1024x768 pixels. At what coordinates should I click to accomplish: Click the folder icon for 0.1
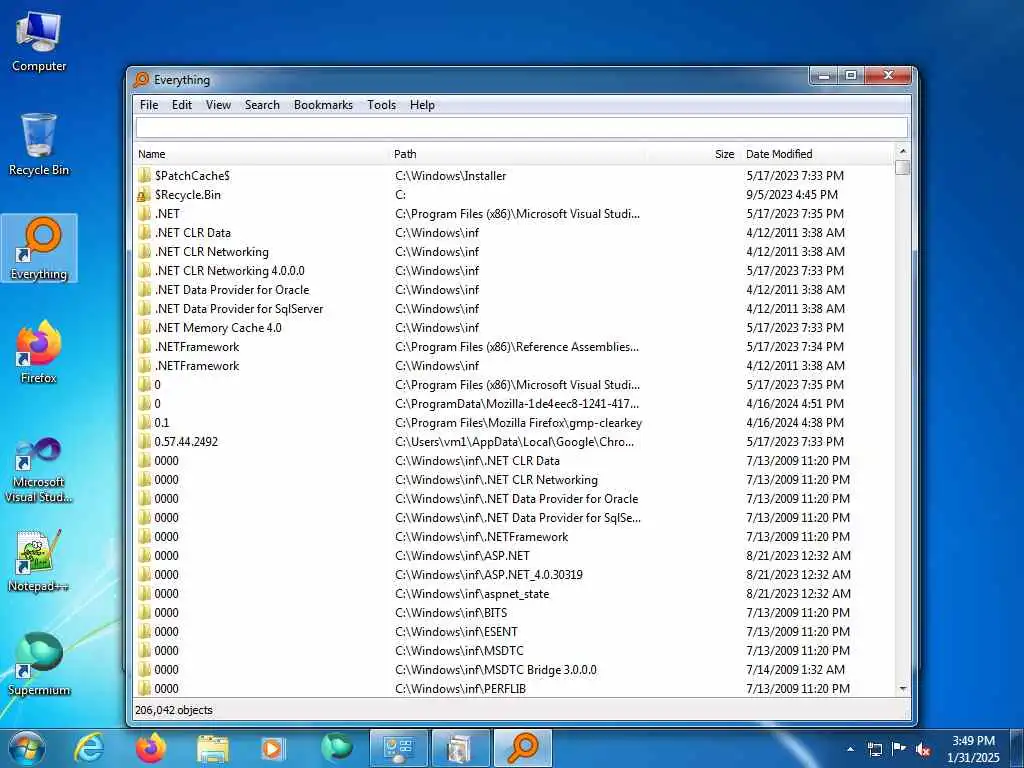[144, 423]
